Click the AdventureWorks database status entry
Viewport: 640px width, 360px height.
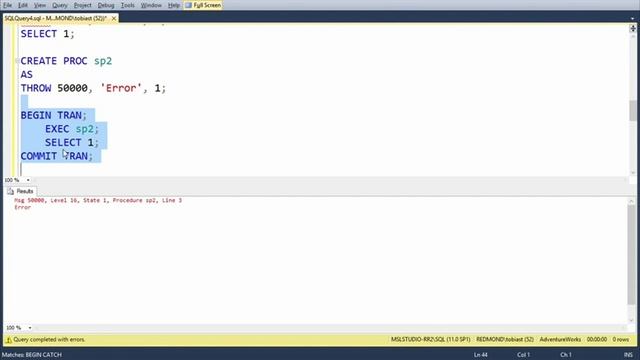tap(560, 340)
